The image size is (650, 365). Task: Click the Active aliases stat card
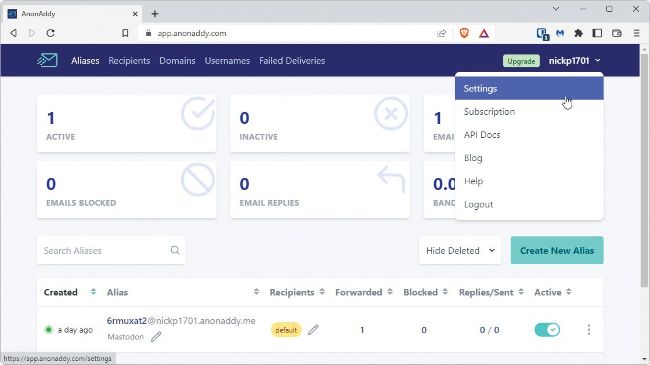coord(126,124)
